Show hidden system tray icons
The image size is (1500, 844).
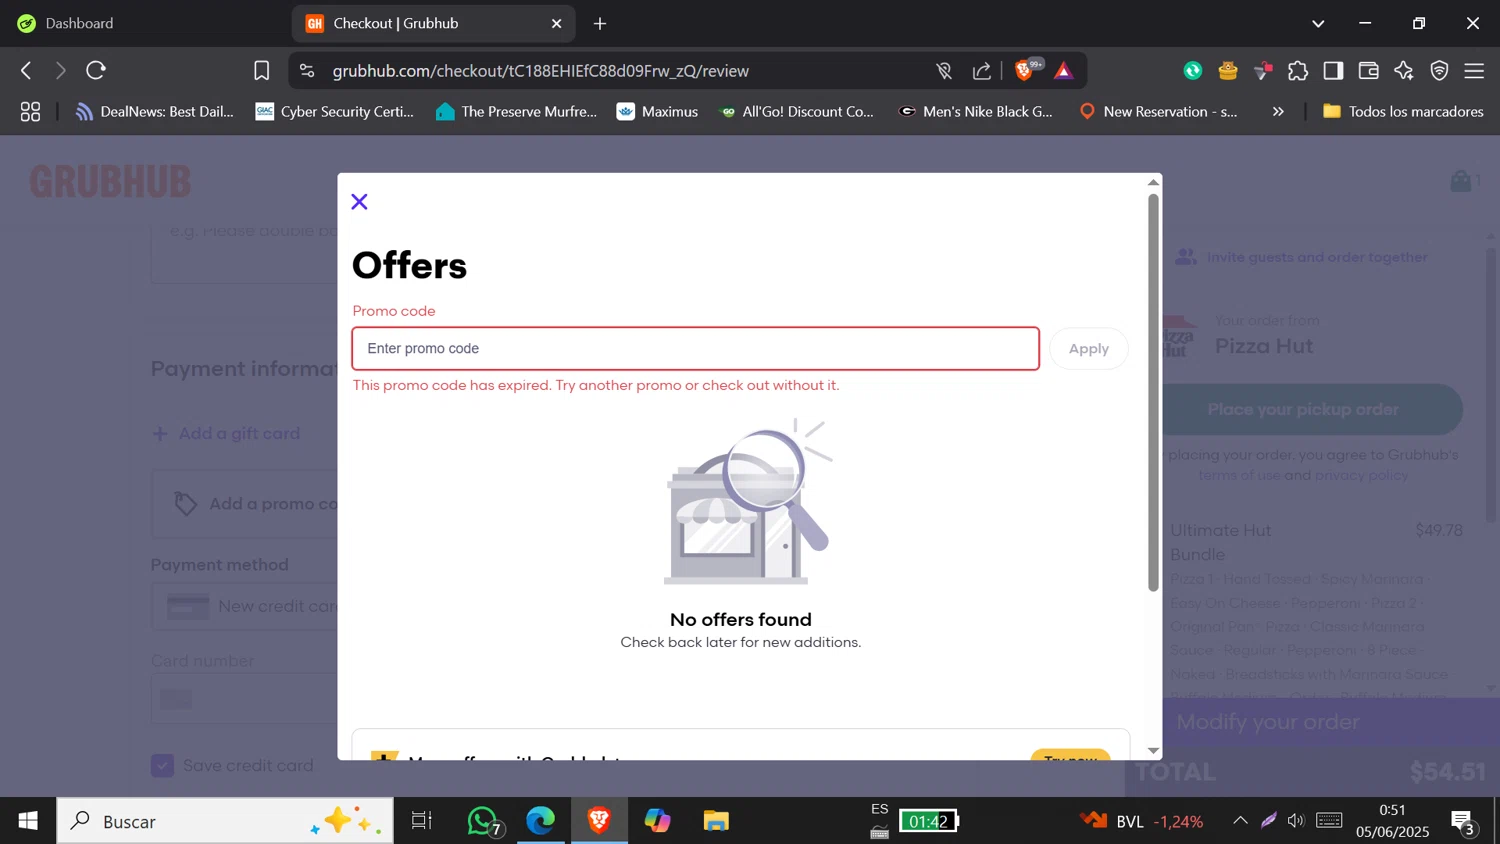(x=1240, y=821)
